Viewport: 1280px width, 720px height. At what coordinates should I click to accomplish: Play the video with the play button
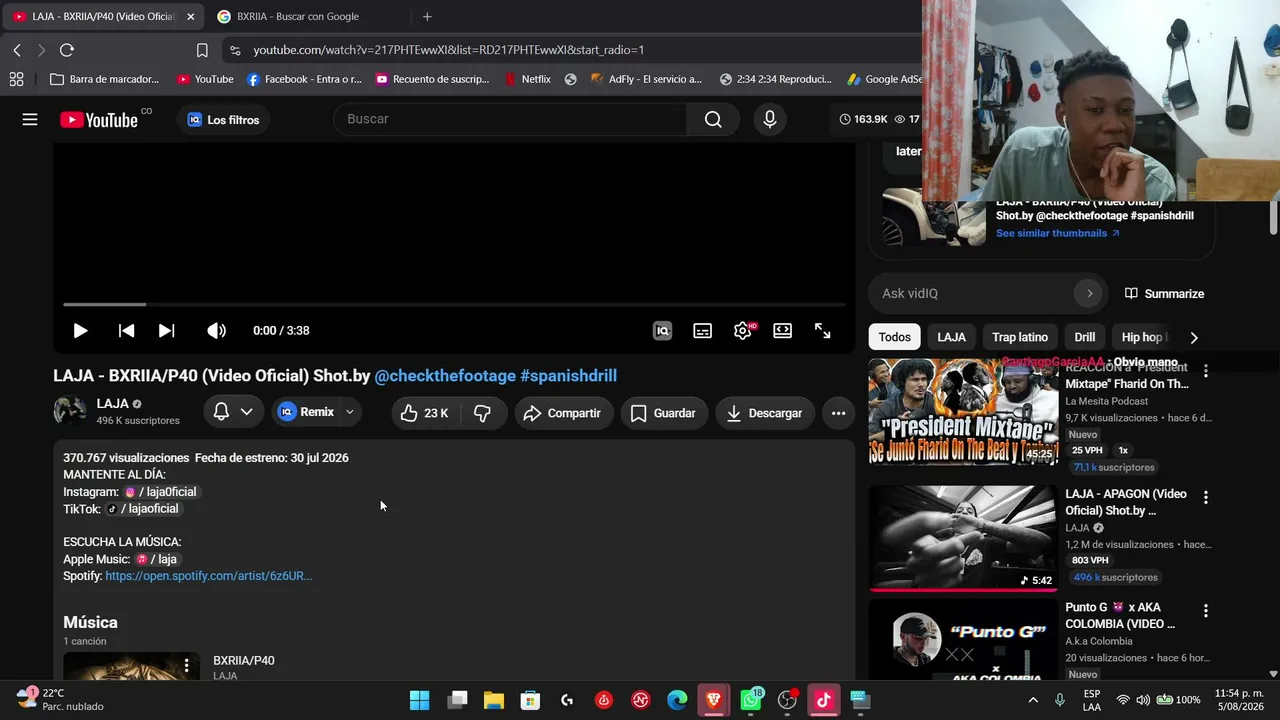tap(80, 331)
